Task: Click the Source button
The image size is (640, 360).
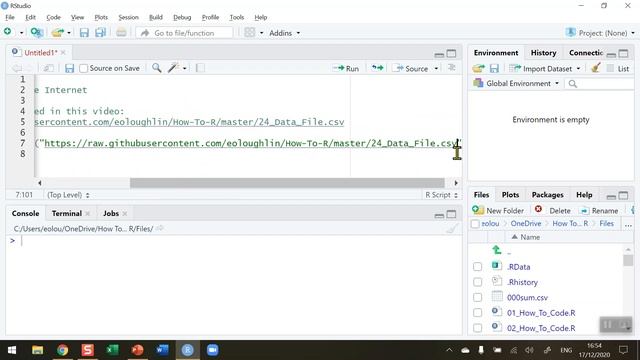Action: click(x=411, y=68)
